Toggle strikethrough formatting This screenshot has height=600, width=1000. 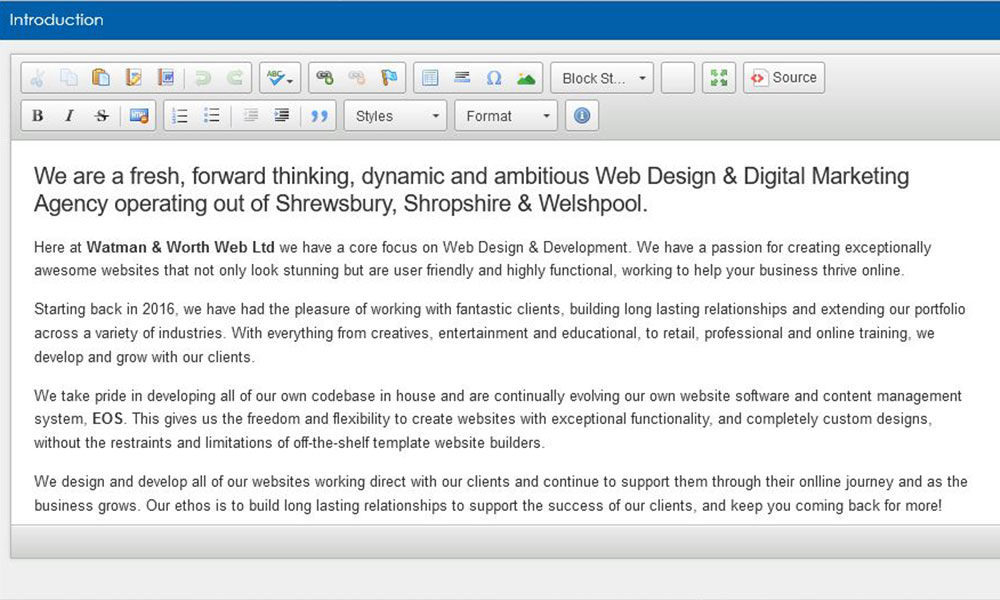point(101,116)
